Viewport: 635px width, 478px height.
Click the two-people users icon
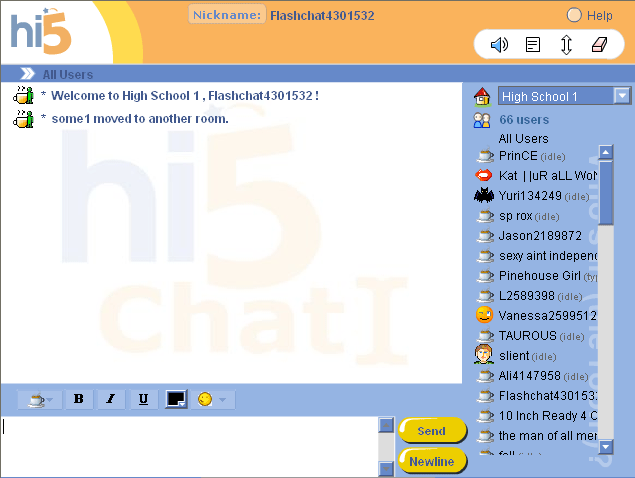coord(482,120)
